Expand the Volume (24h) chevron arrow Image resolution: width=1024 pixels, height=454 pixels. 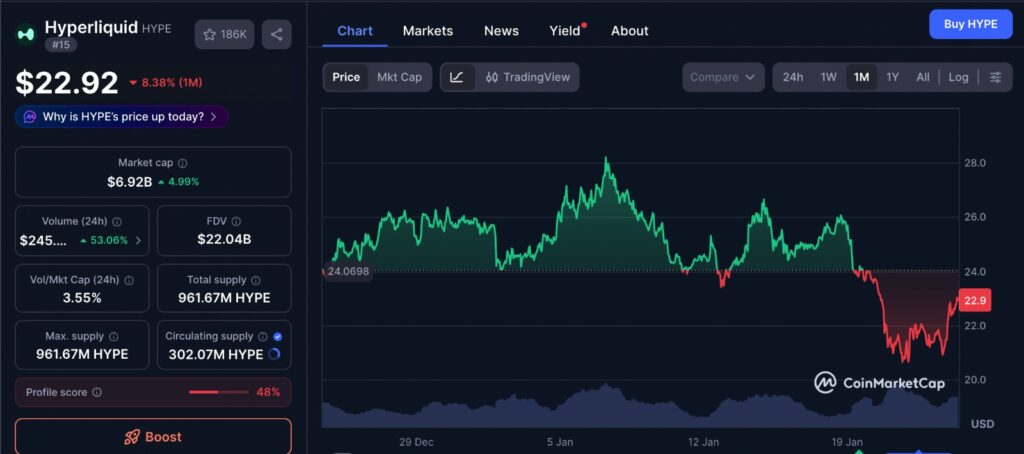point(138,240)
